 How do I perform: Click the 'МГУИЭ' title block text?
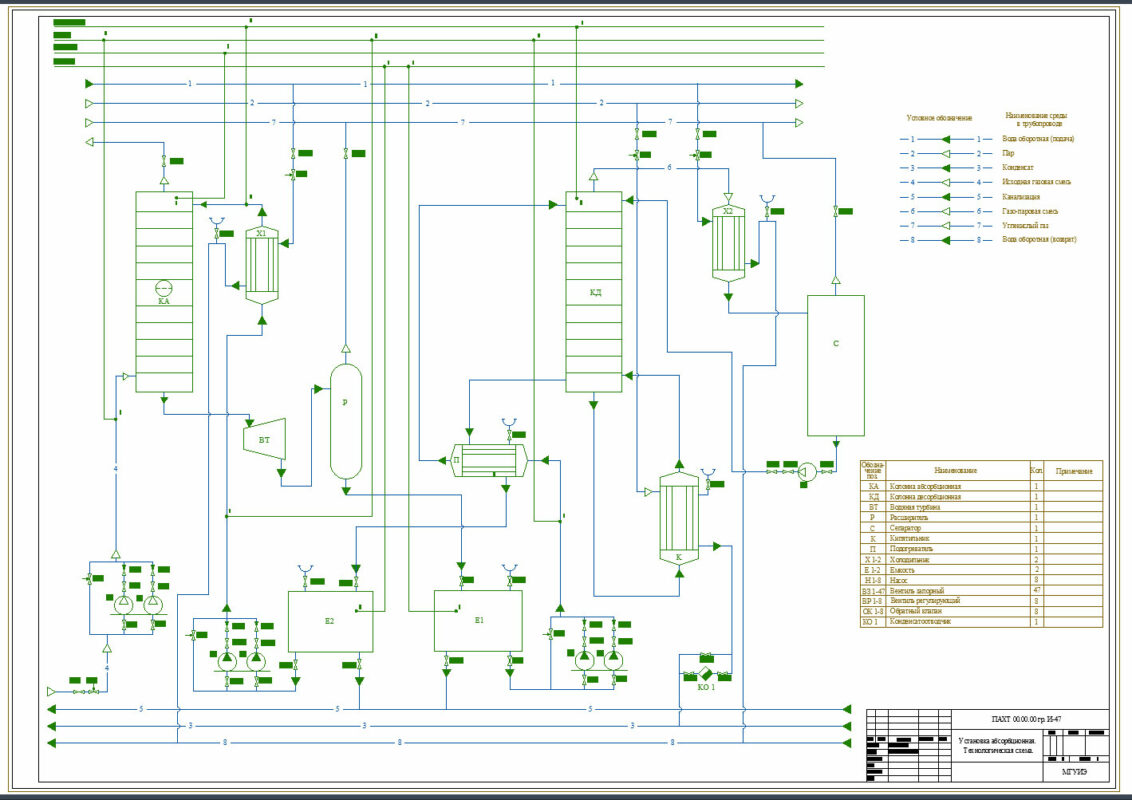click(1075, 773)
